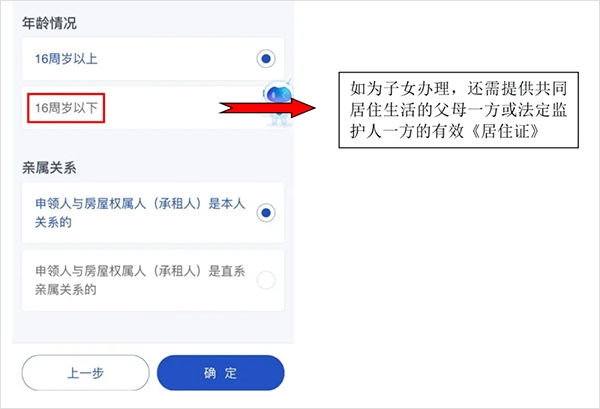Click the 年龄情况 section heading
This screenshot has height=409, width=600.
pyautogui.click(x=49, y=23)
